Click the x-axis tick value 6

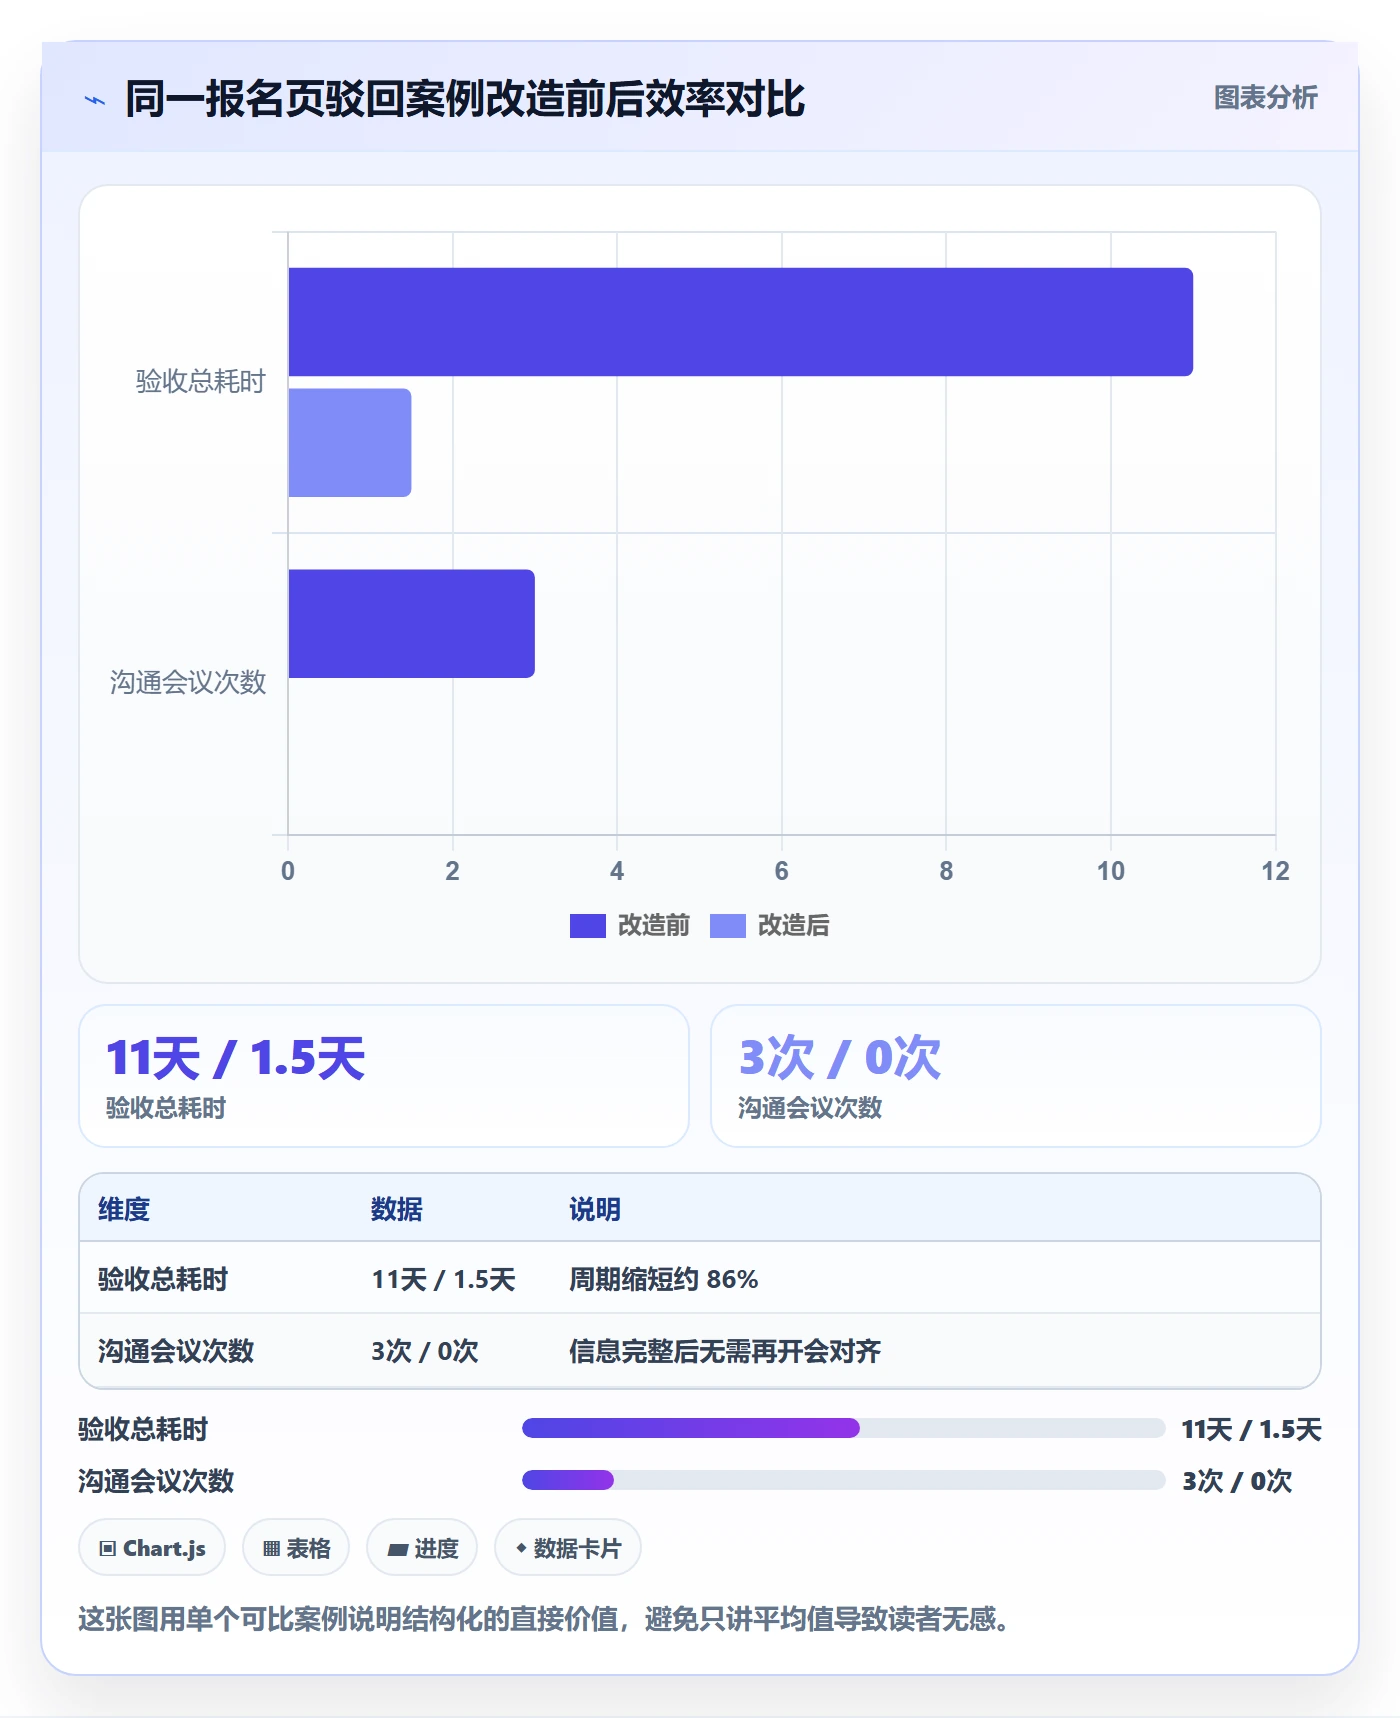(782, 871)
